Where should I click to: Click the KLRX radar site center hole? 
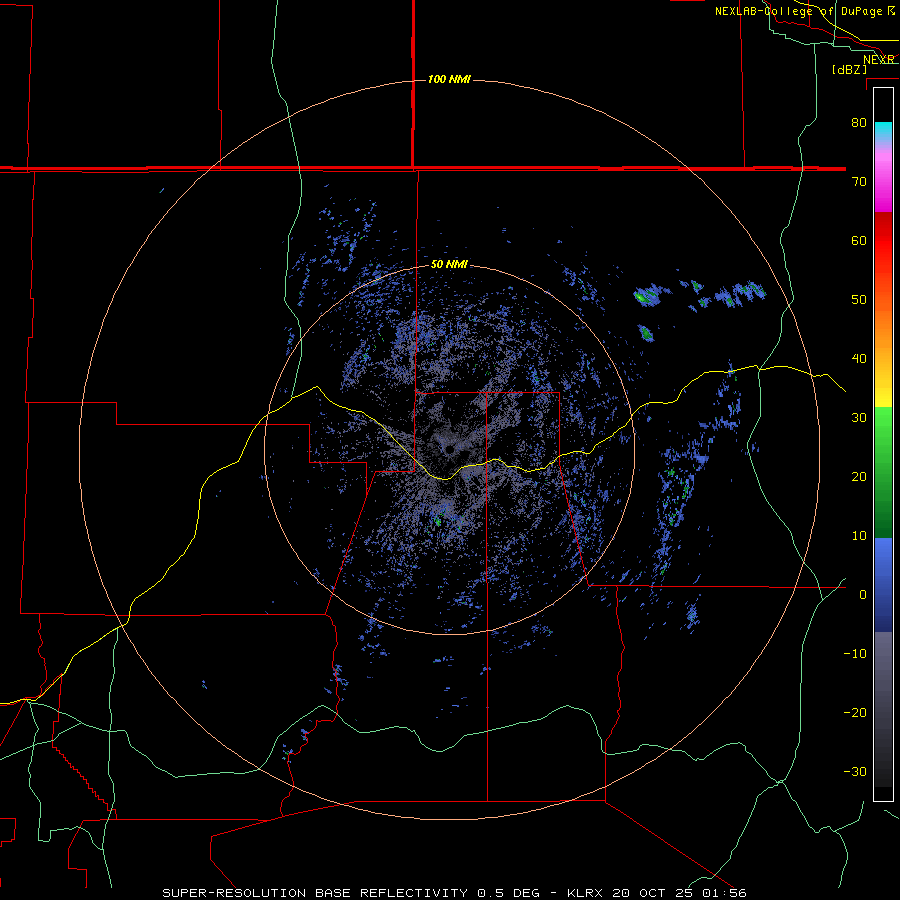click(449, 449)
